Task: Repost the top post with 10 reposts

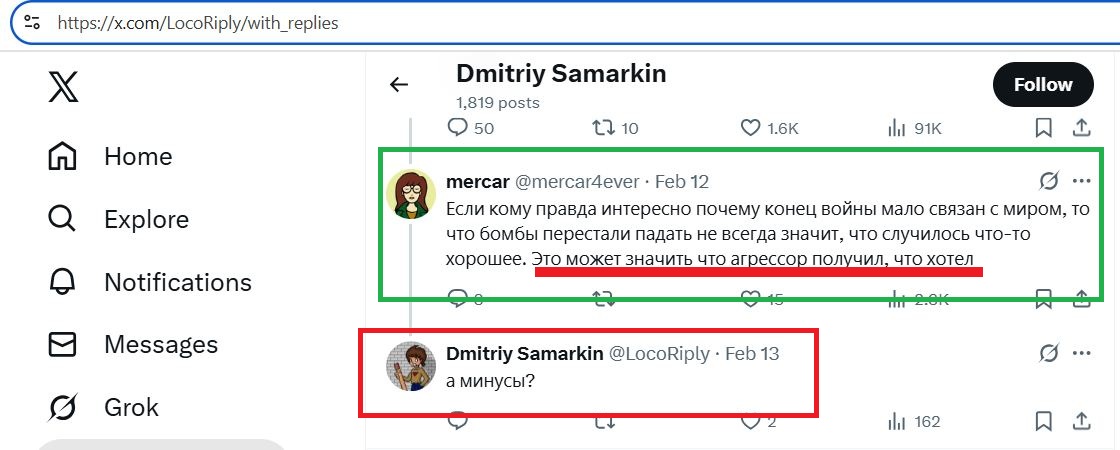Action: click(x=605, y=128)
